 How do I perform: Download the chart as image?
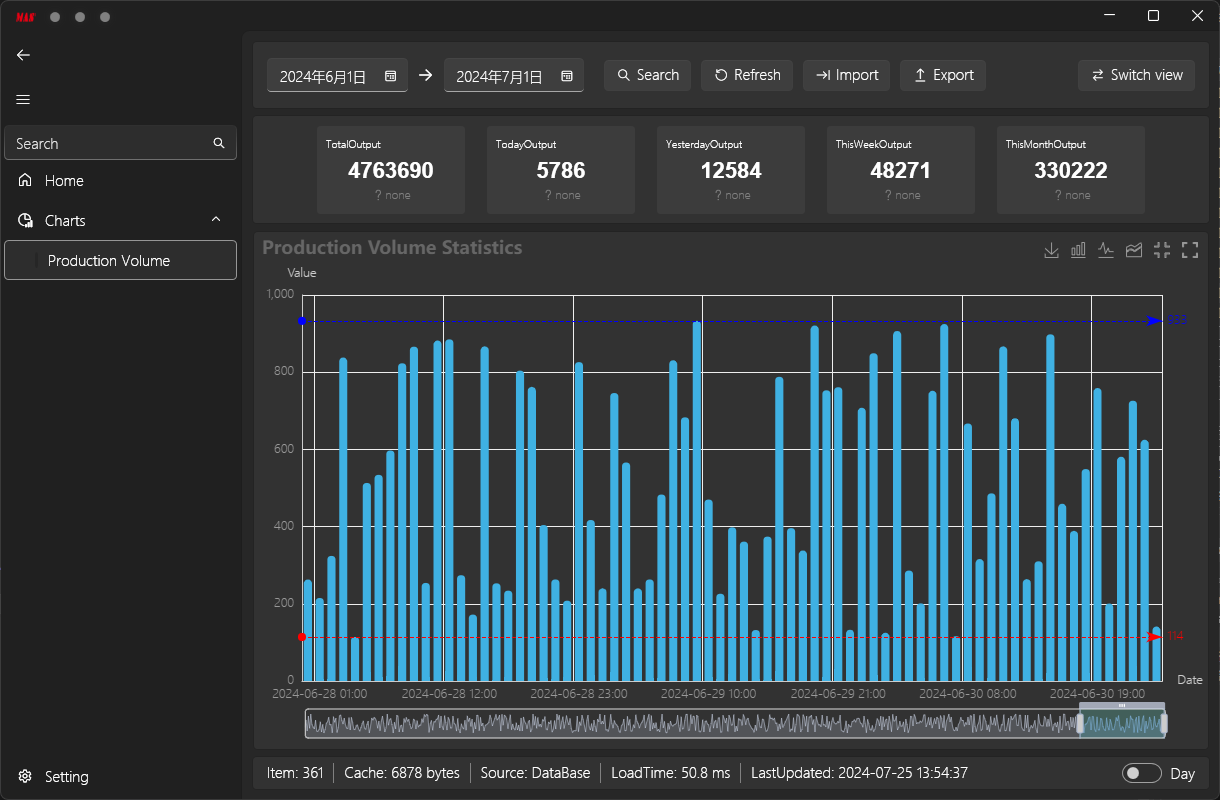point(1051,250)
